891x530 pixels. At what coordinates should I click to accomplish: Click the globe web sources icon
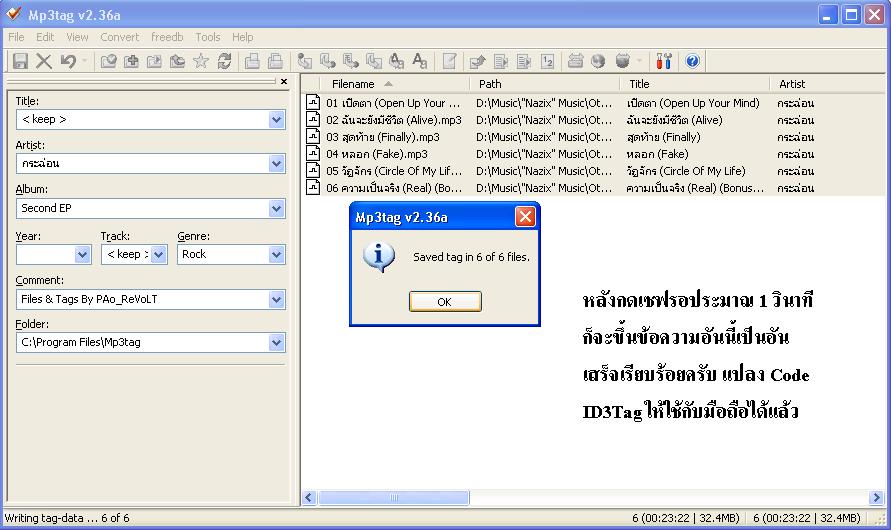(598, 61)
